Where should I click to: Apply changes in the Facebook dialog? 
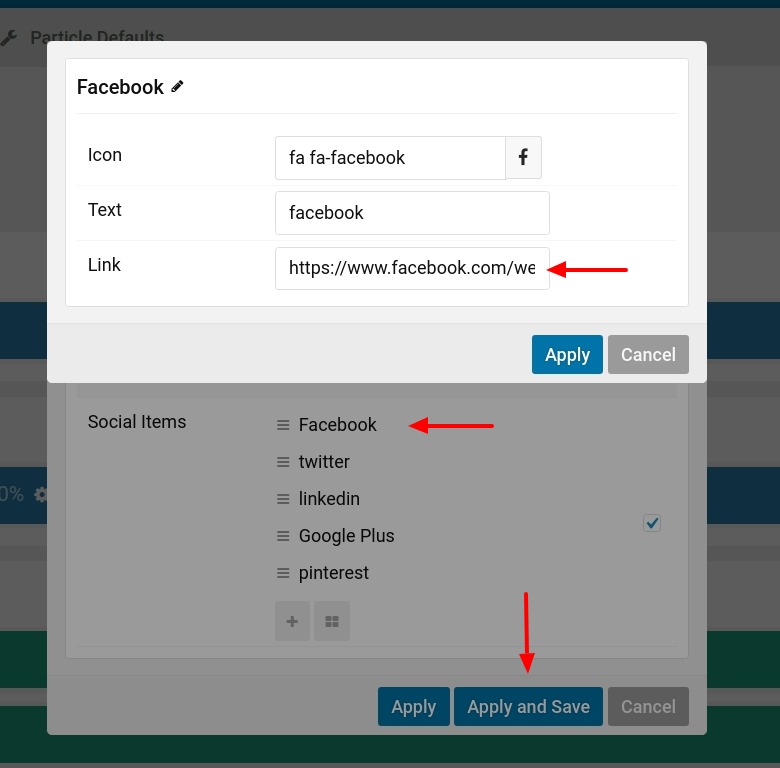(x=567, y=355)
